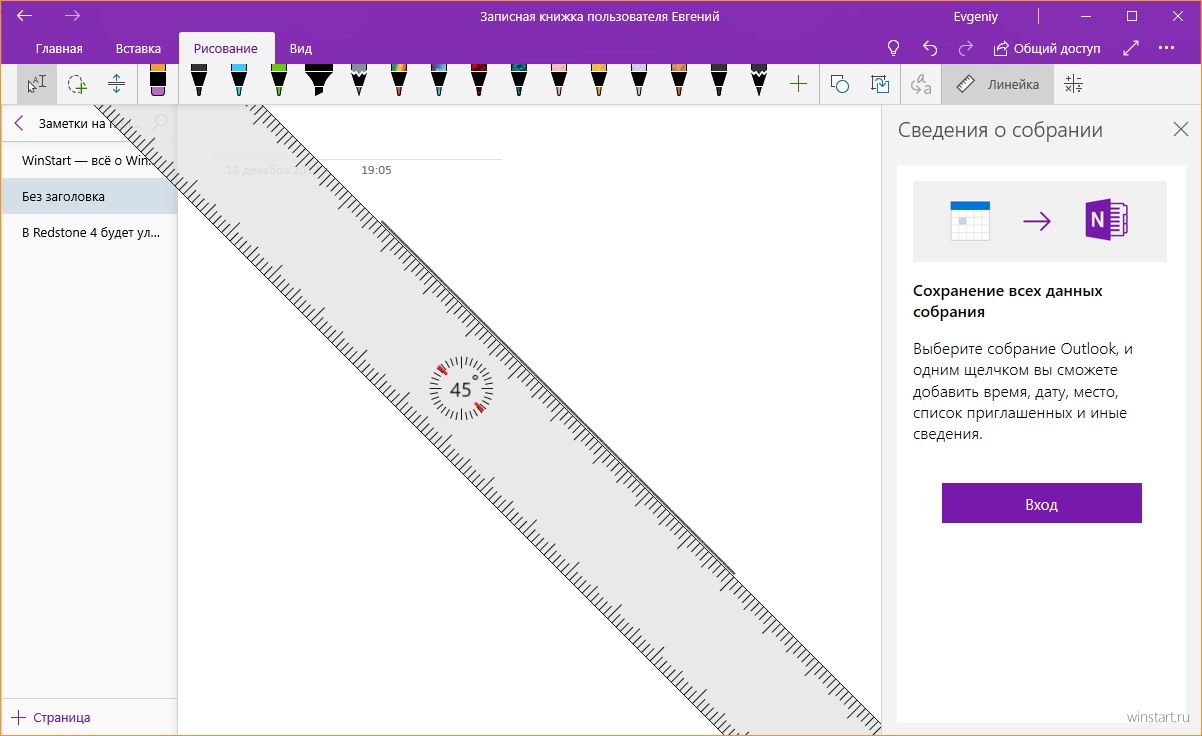Screen dimensions: 1202x736
Task: Open the Shapes tool
Action: [840, 84]
